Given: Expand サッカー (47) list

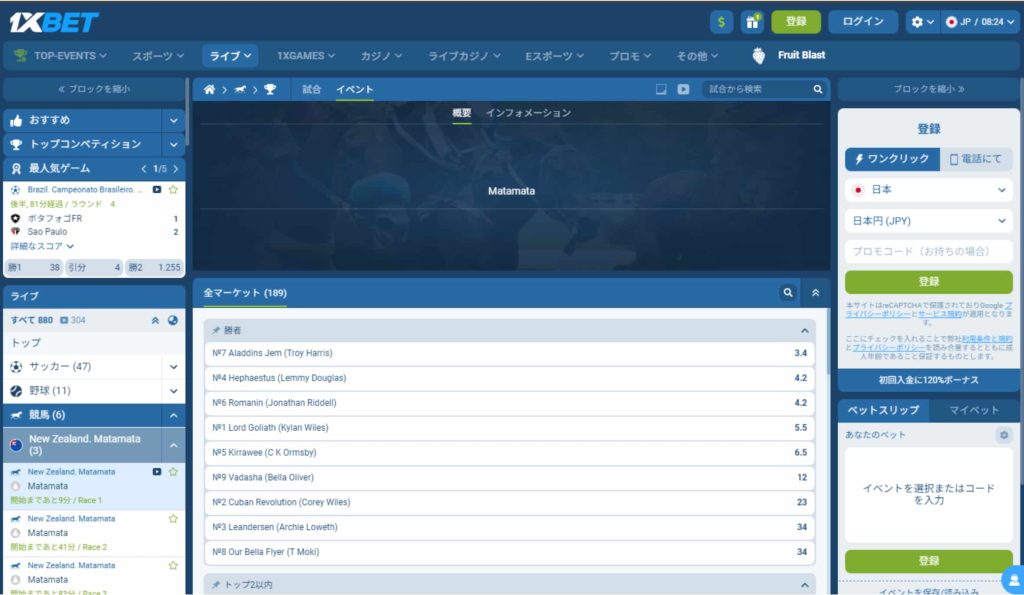Looking at the screenshot, I should (174, 367).
